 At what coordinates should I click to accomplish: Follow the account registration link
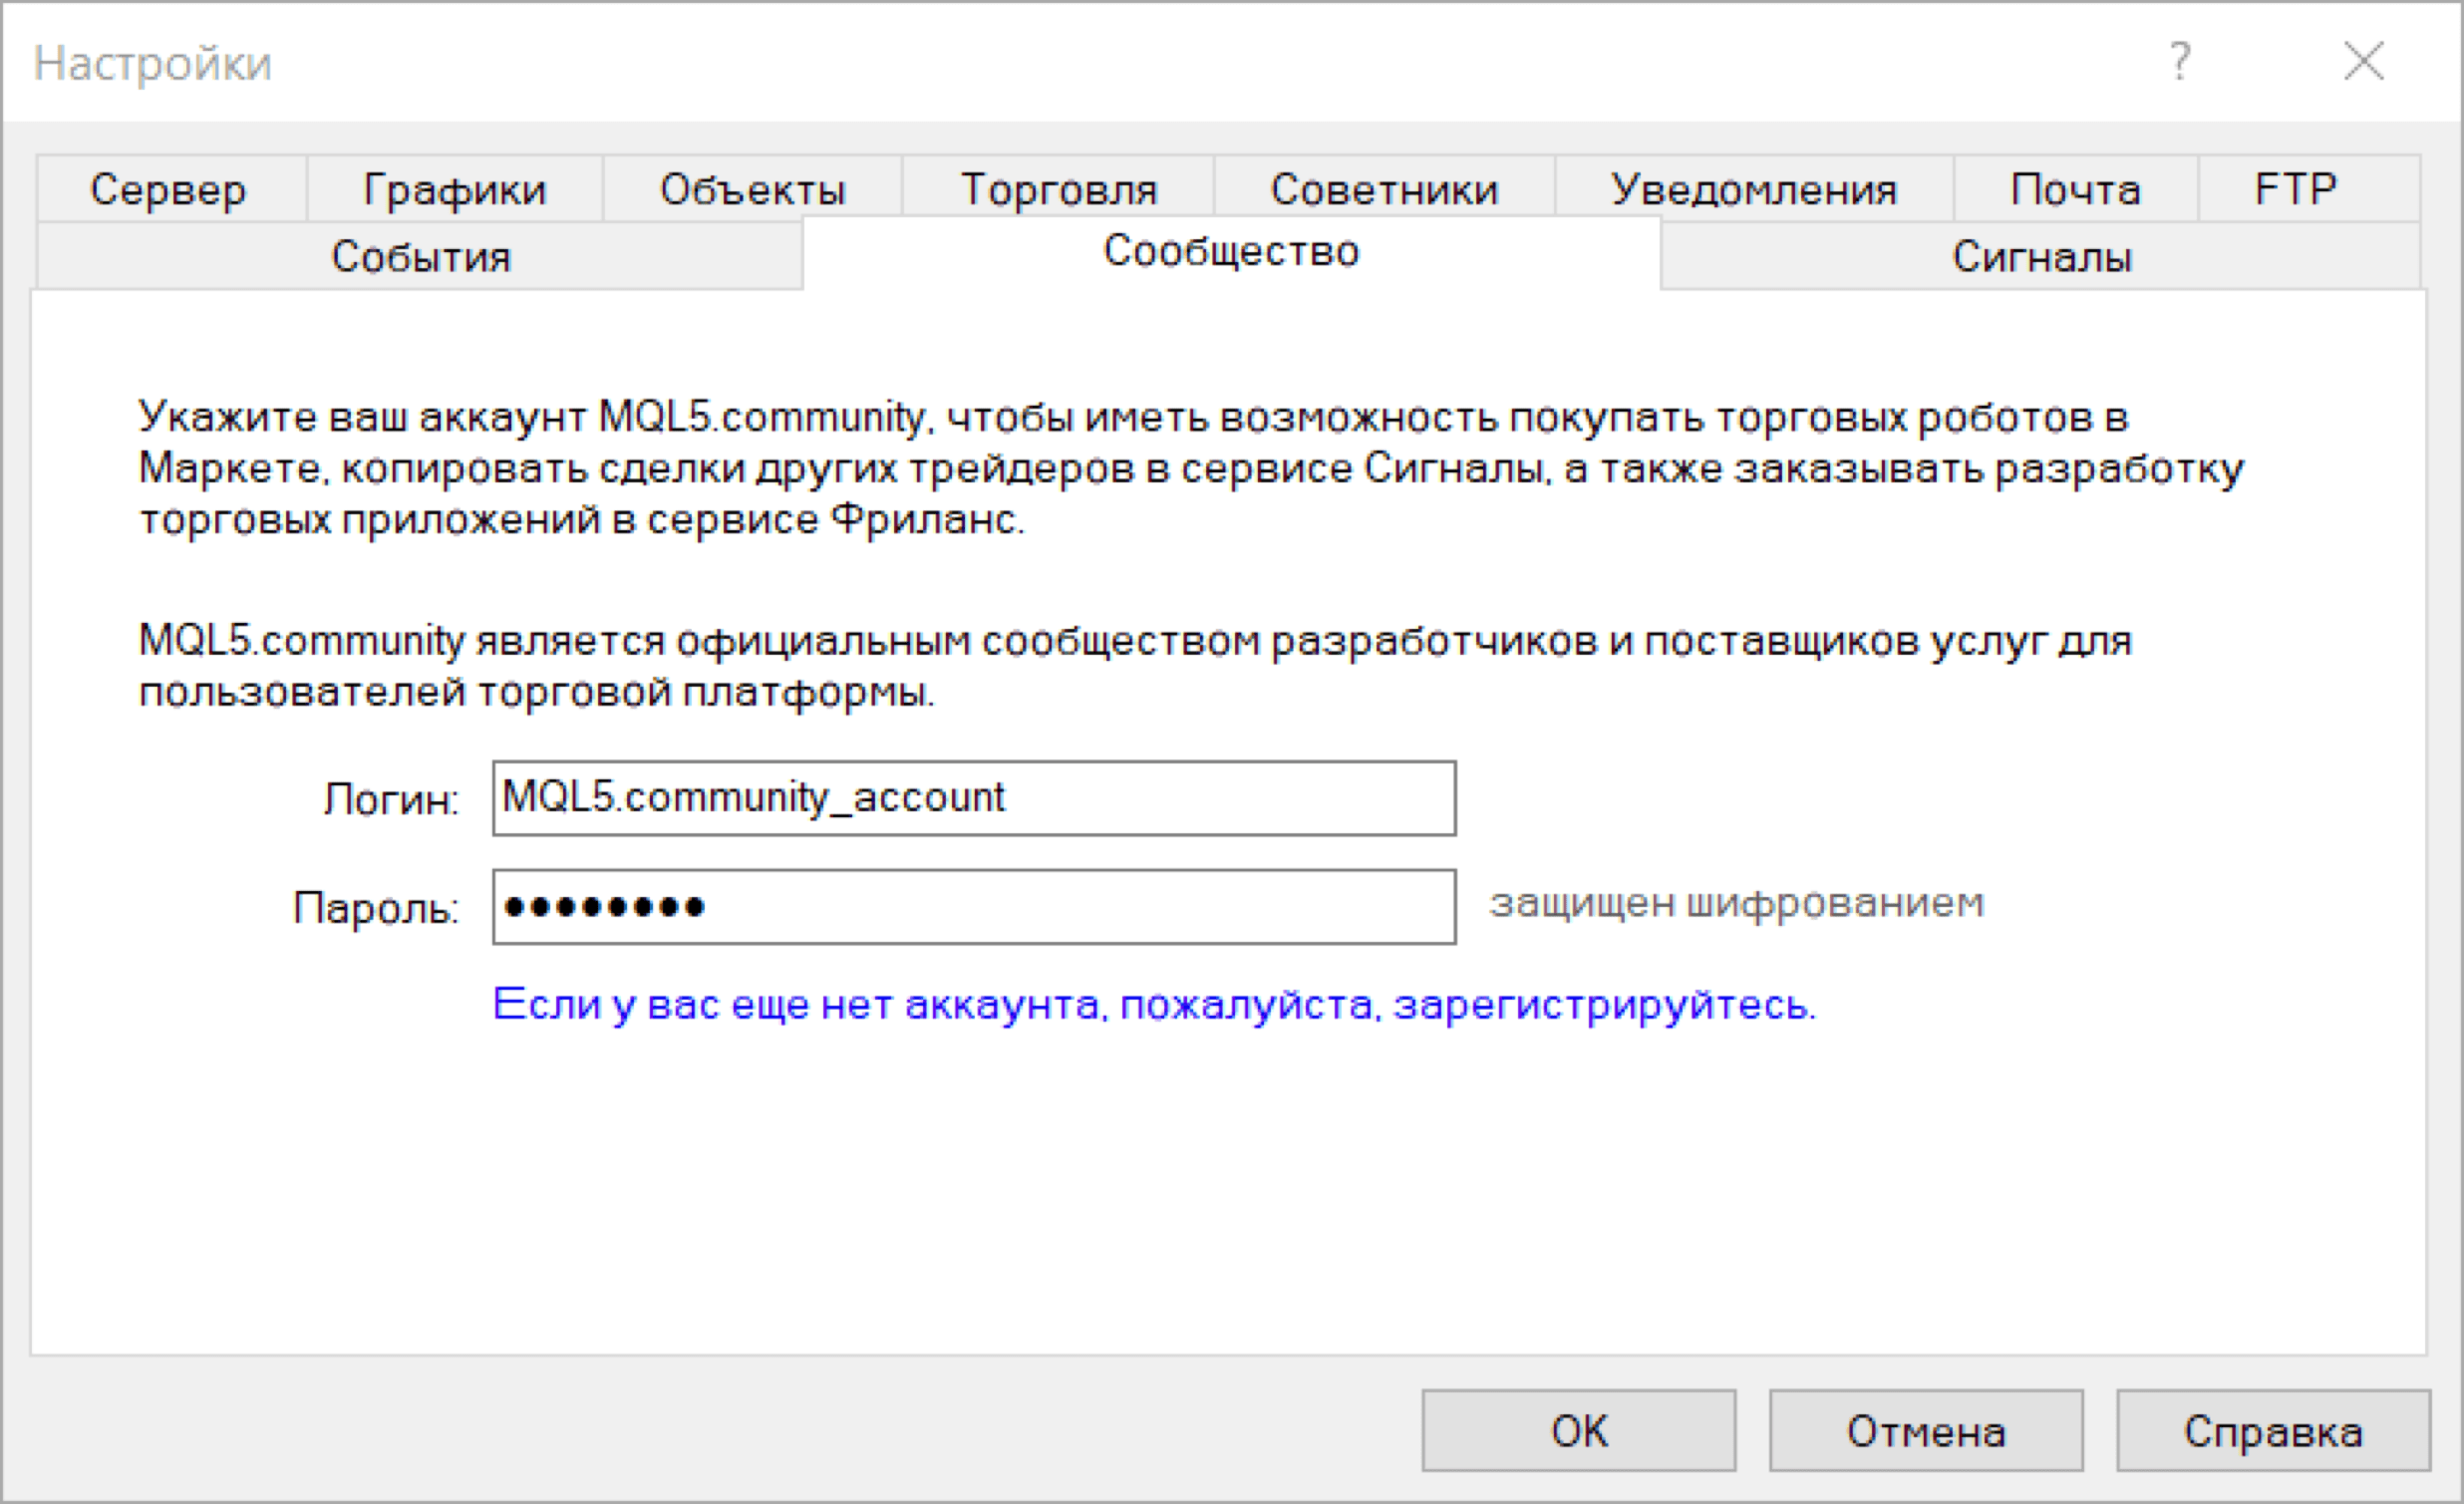1154,1004
